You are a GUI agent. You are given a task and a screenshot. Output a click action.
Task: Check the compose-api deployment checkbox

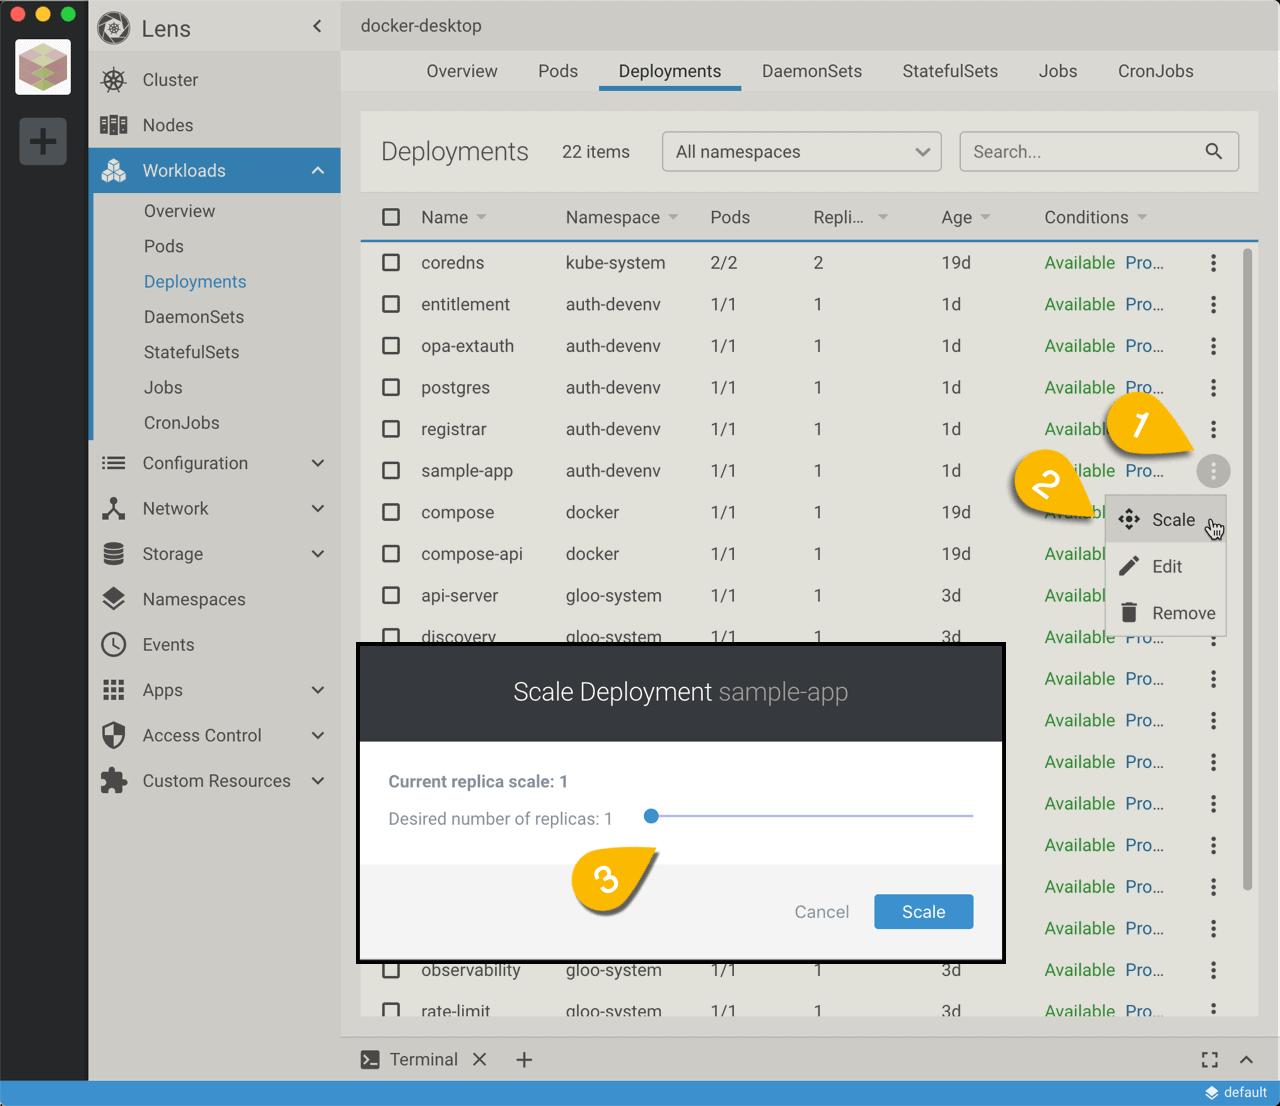[x=391, y=554]
